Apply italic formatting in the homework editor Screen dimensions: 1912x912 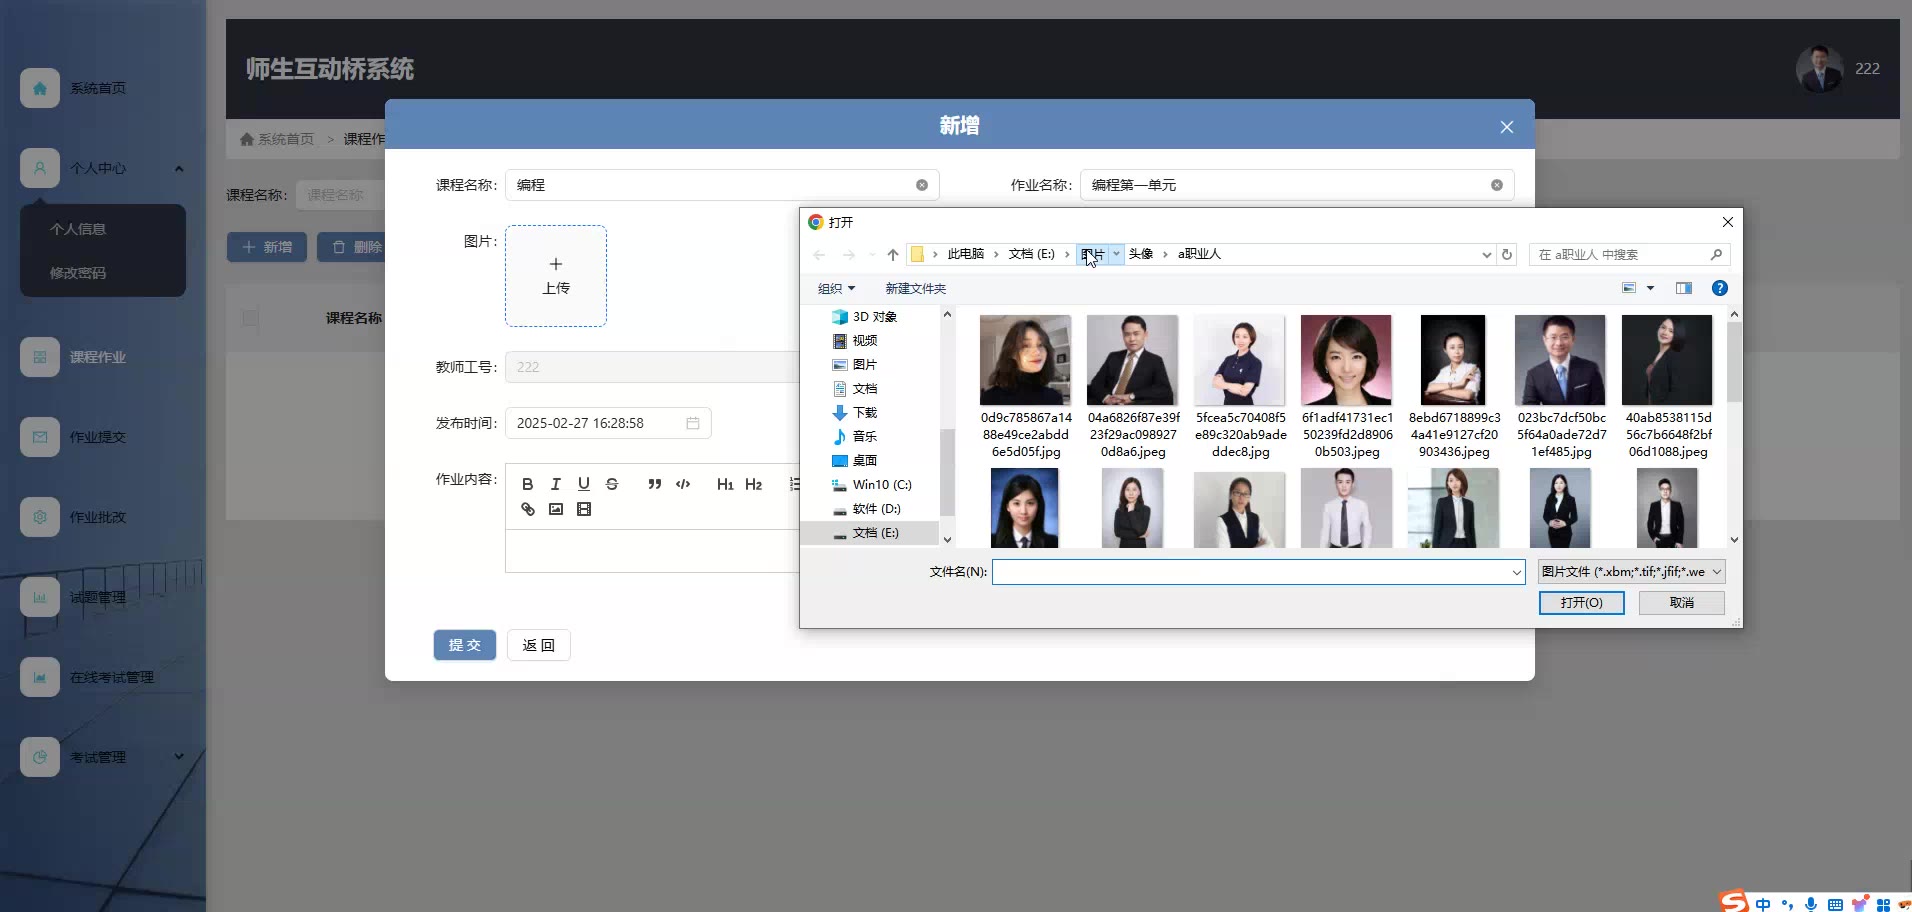click(x=556, y=484)
